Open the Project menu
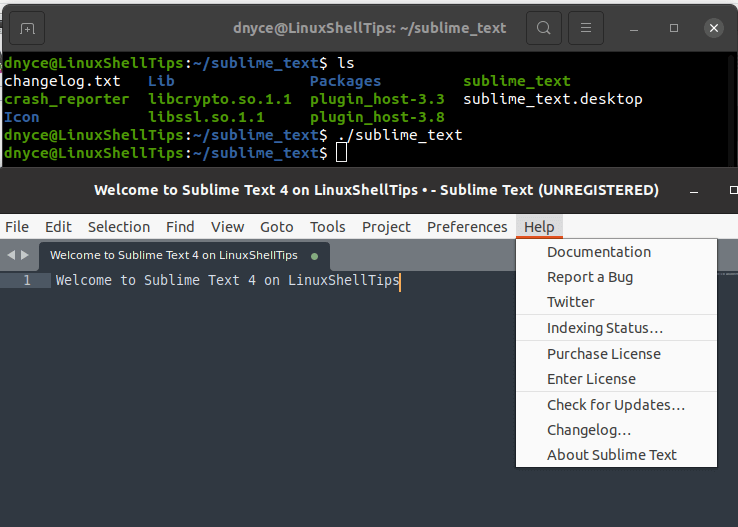This screenshot has width=738, height=527. [x=386, y=227]
